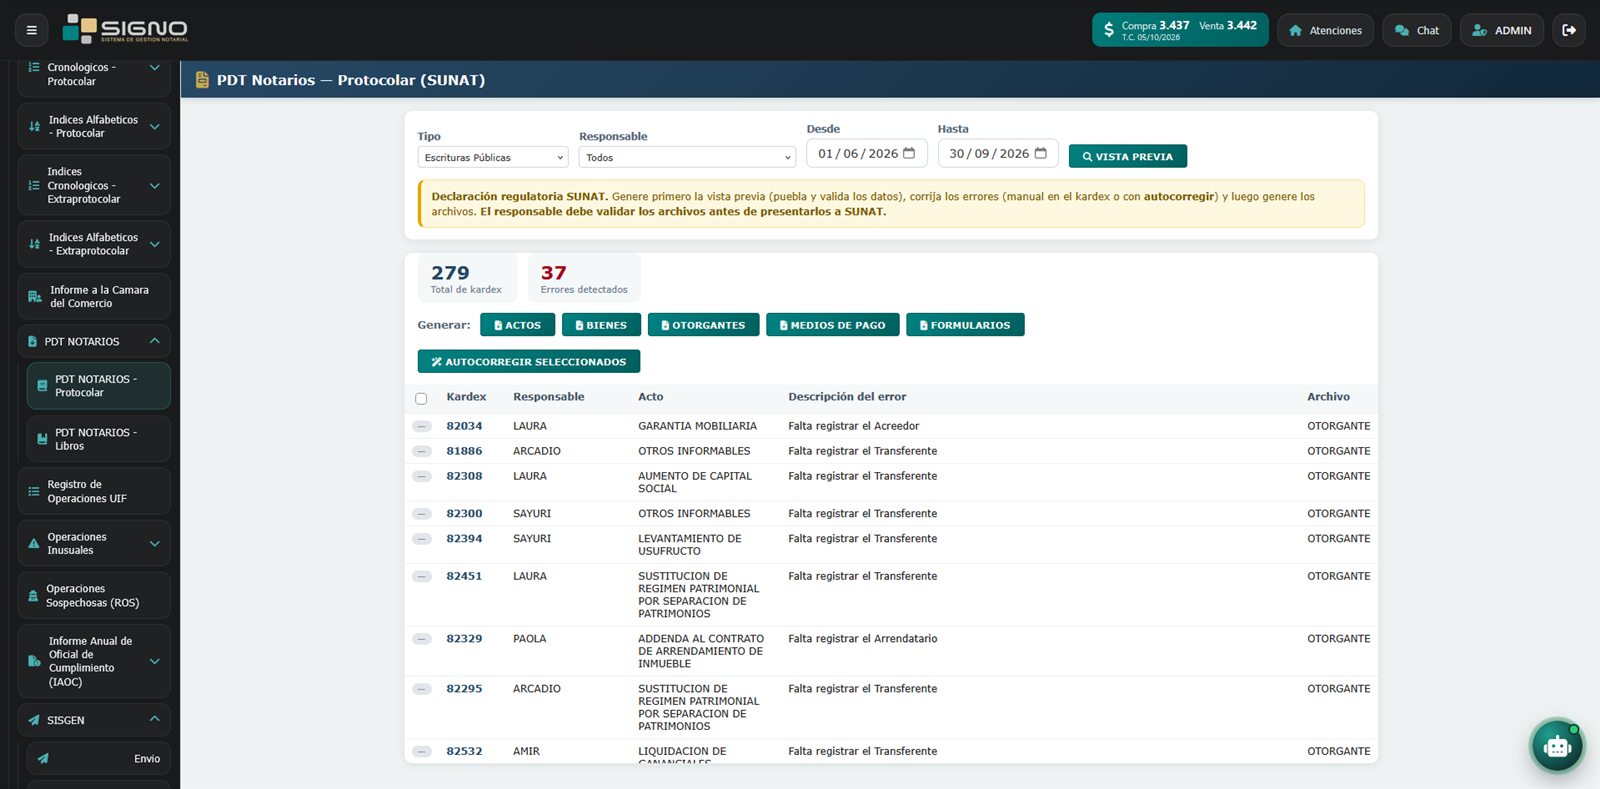1600x789 pixels.
Task: Generate the FORMULARIOS file
Action: (965, 325)
